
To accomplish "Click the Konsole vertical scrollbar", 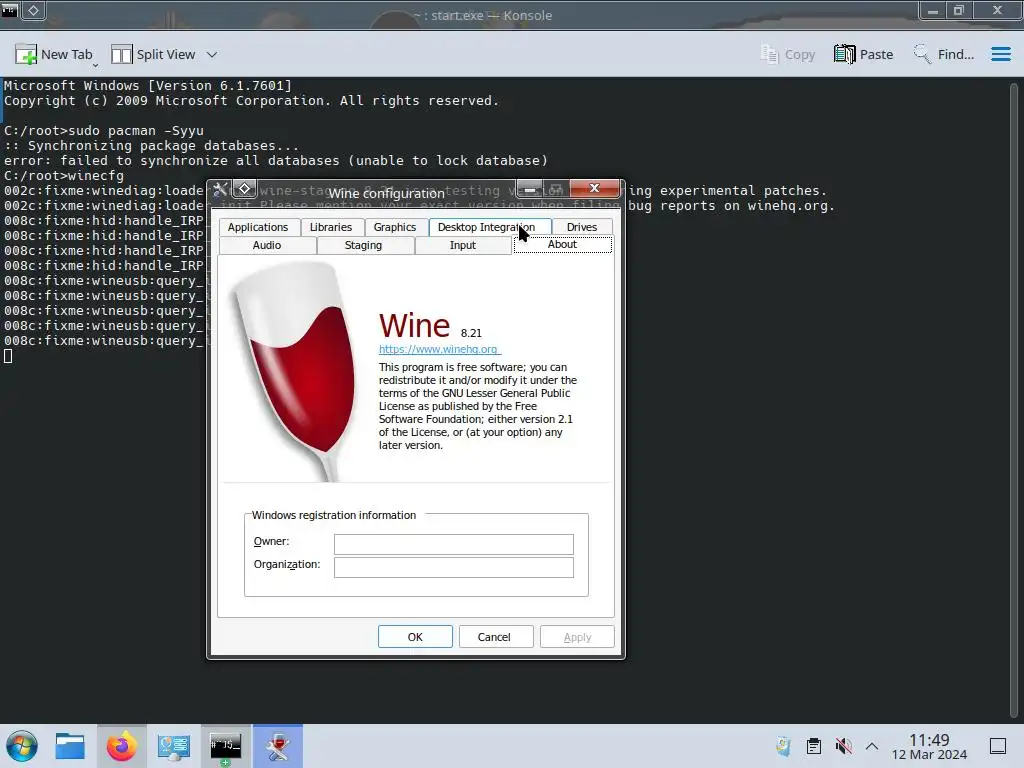I will [x=1014, y=398].
